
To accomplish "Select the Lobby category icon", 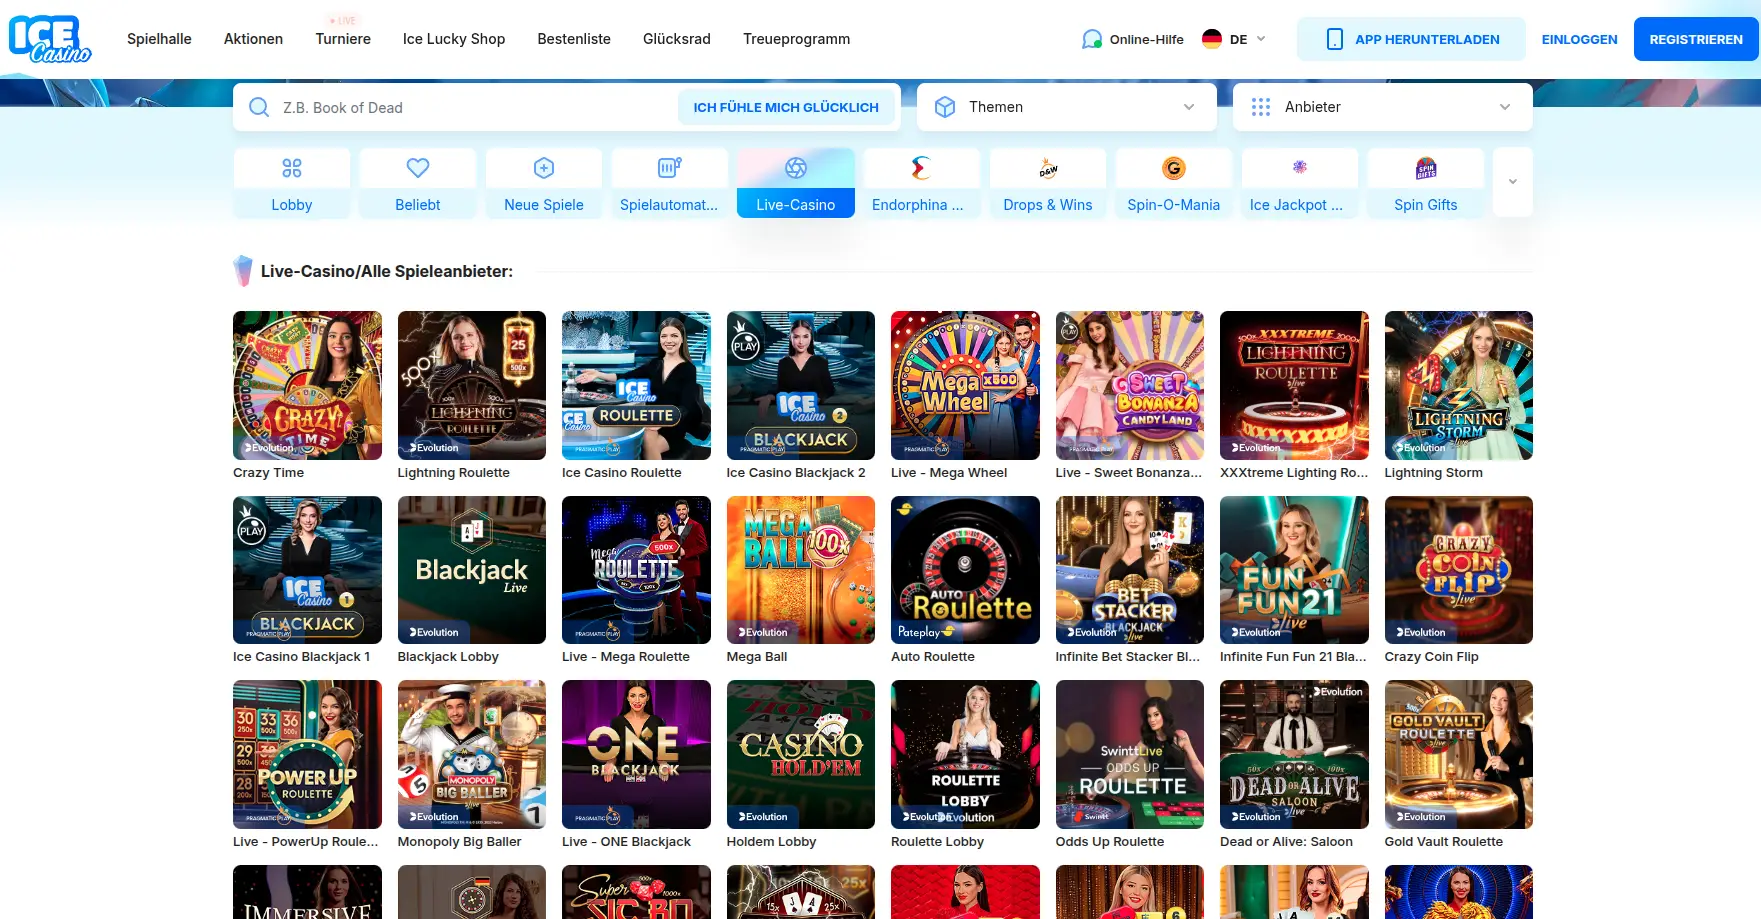I will click(292, 168).
